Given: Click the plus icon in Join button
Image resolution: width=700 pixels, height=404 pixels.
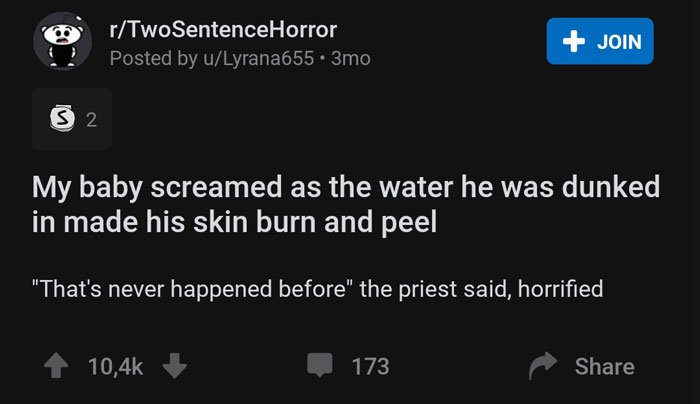Looking at the screenshot, I should pos(574,42).
